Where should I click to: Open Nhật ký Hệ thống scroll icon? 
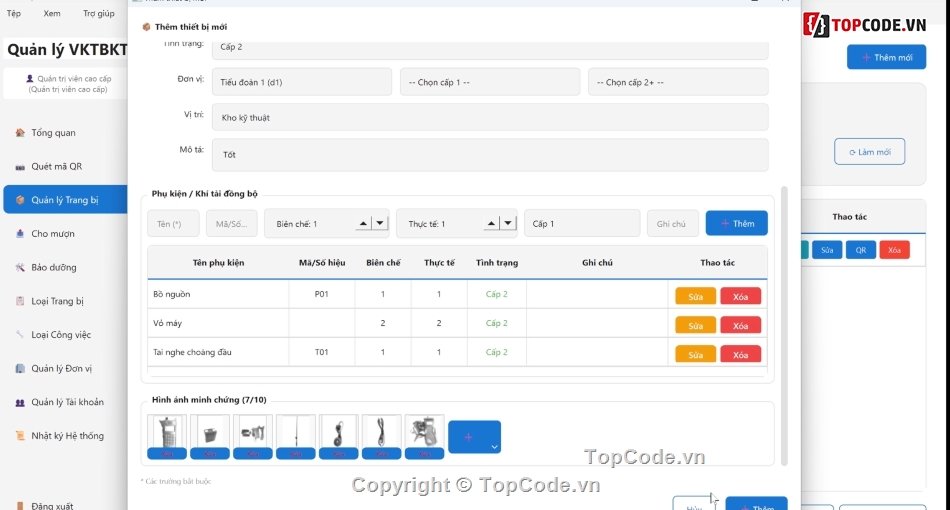click(x=20, y=436)
